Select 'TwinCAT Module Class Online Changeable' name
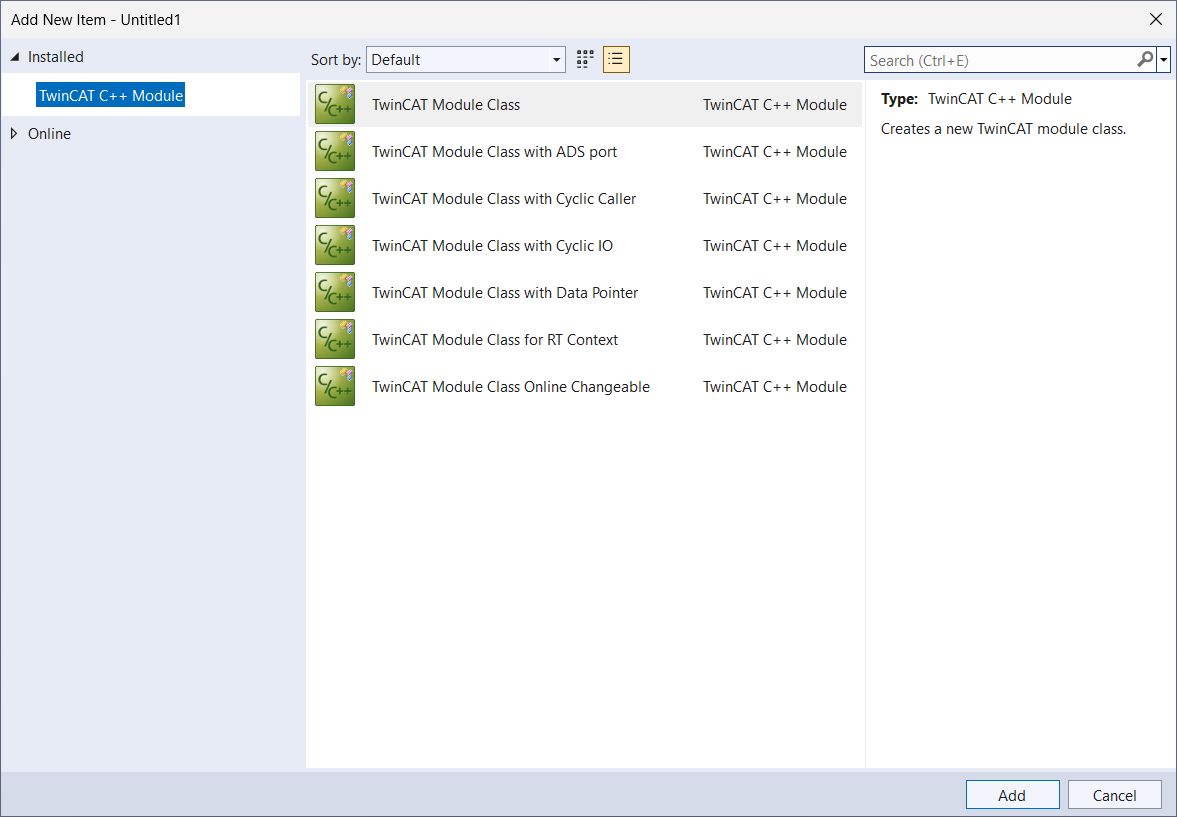Viewport: 1177px width, 817px height. pyautogui.click(x=510, y=387)
